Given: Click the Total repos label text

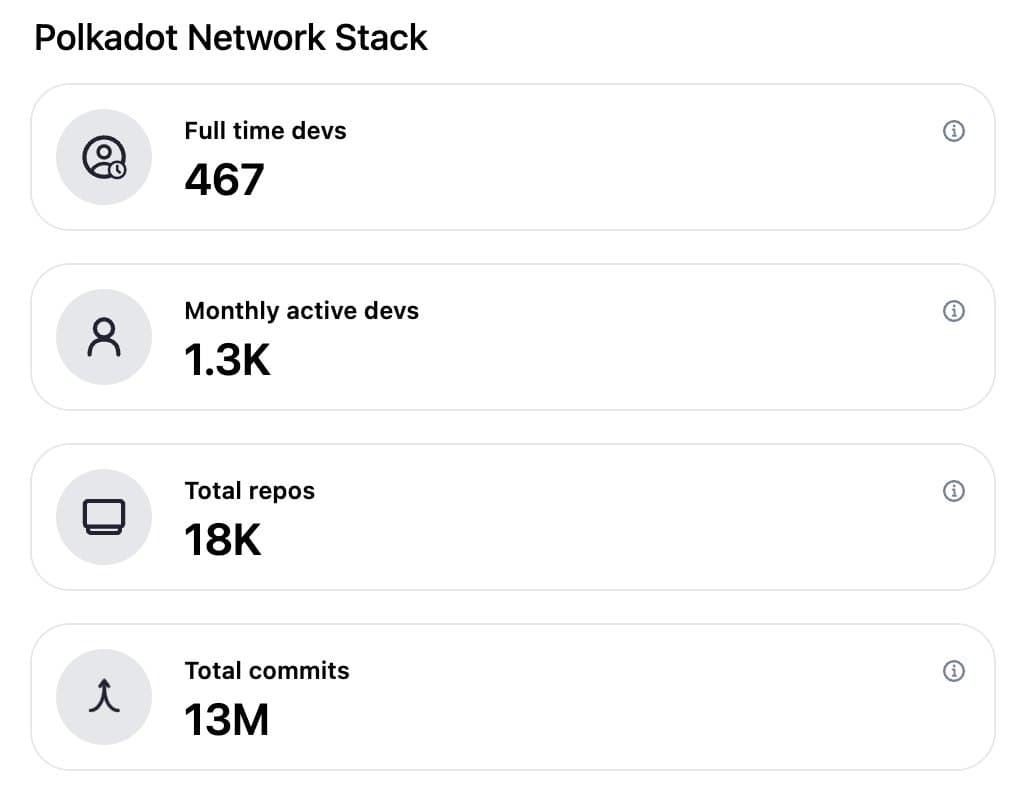Looking at the screenshot, I should (249, 491).
